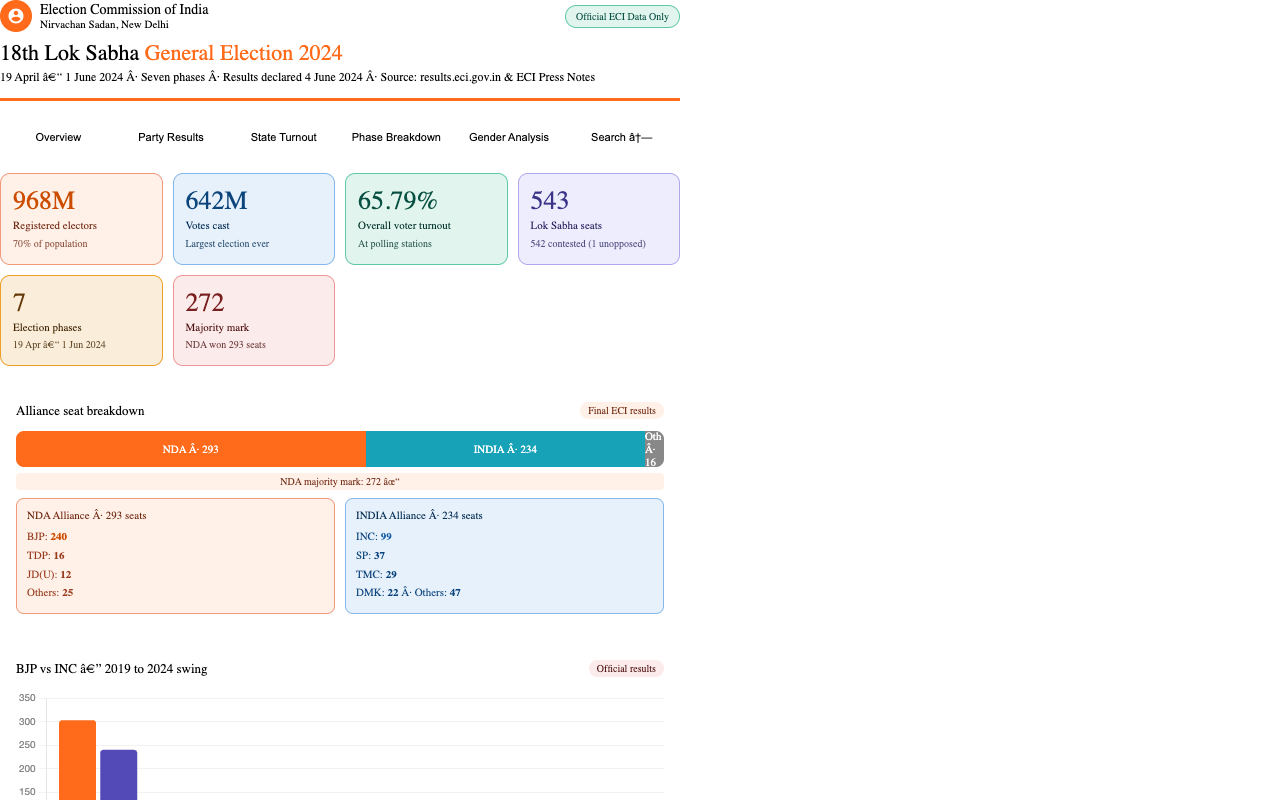Click the teal INDIA 234 bar segment
This screenshot has height=800, width=1280.
pyautogui.click(x=505, y=449)
